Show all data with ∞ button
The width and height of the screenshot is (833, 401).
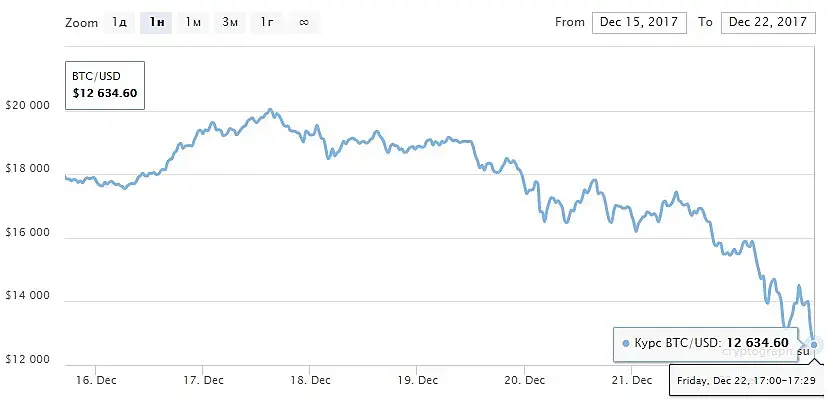[303, 22]
